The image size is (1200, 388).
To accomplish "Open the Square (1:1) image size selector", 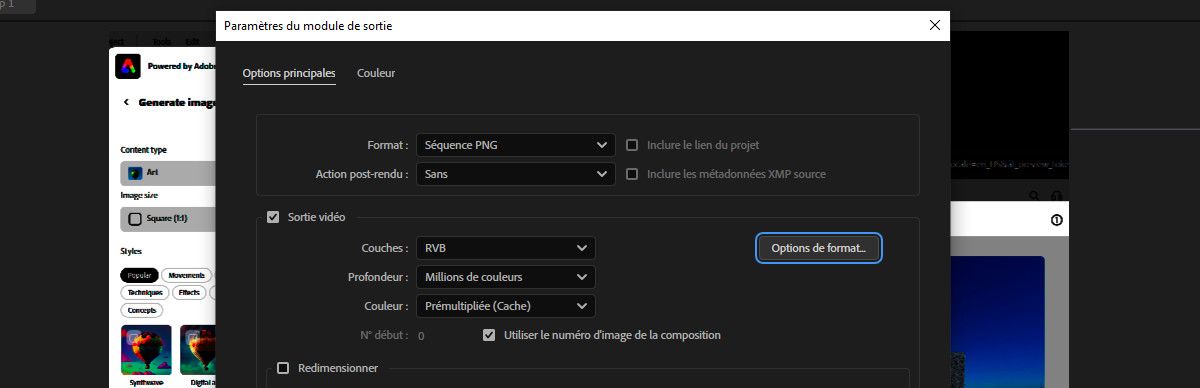I will pos(168,218).
